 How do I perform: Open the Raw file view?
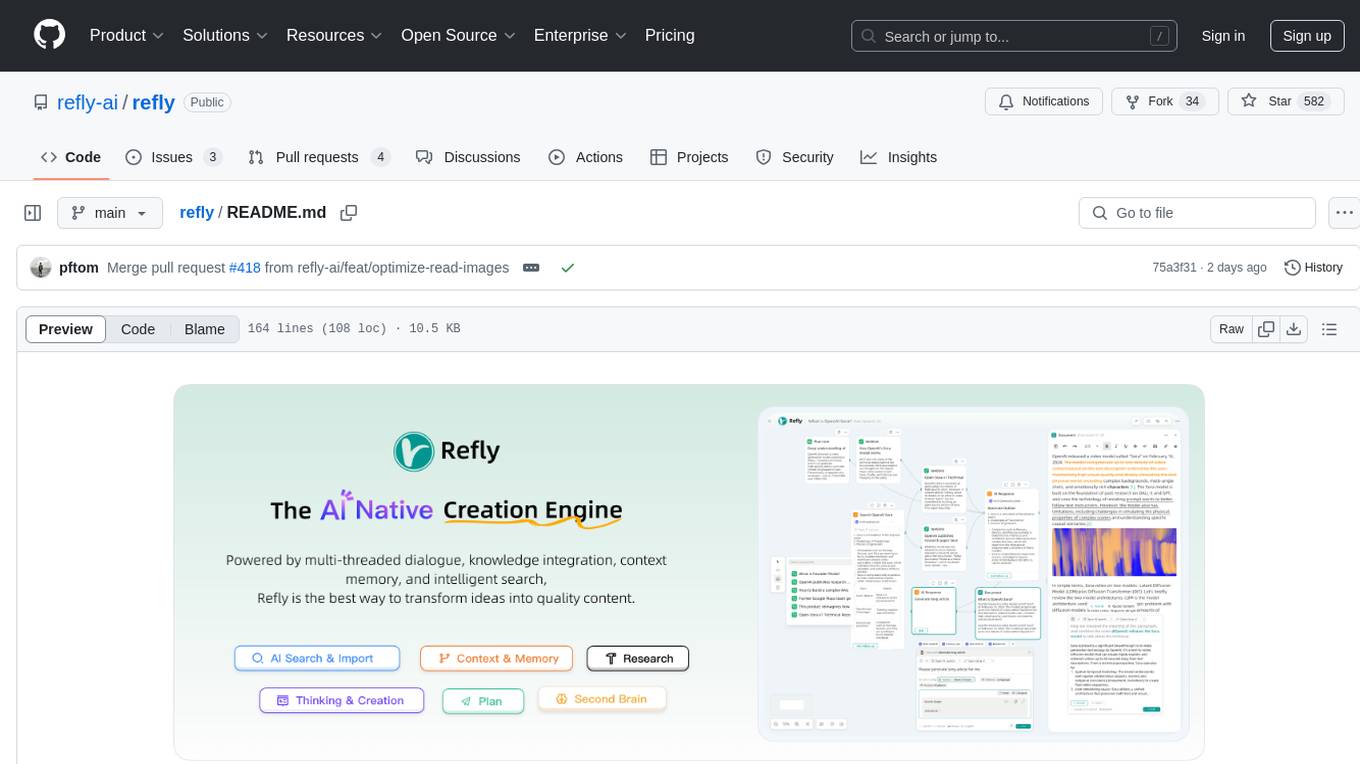1231,329
